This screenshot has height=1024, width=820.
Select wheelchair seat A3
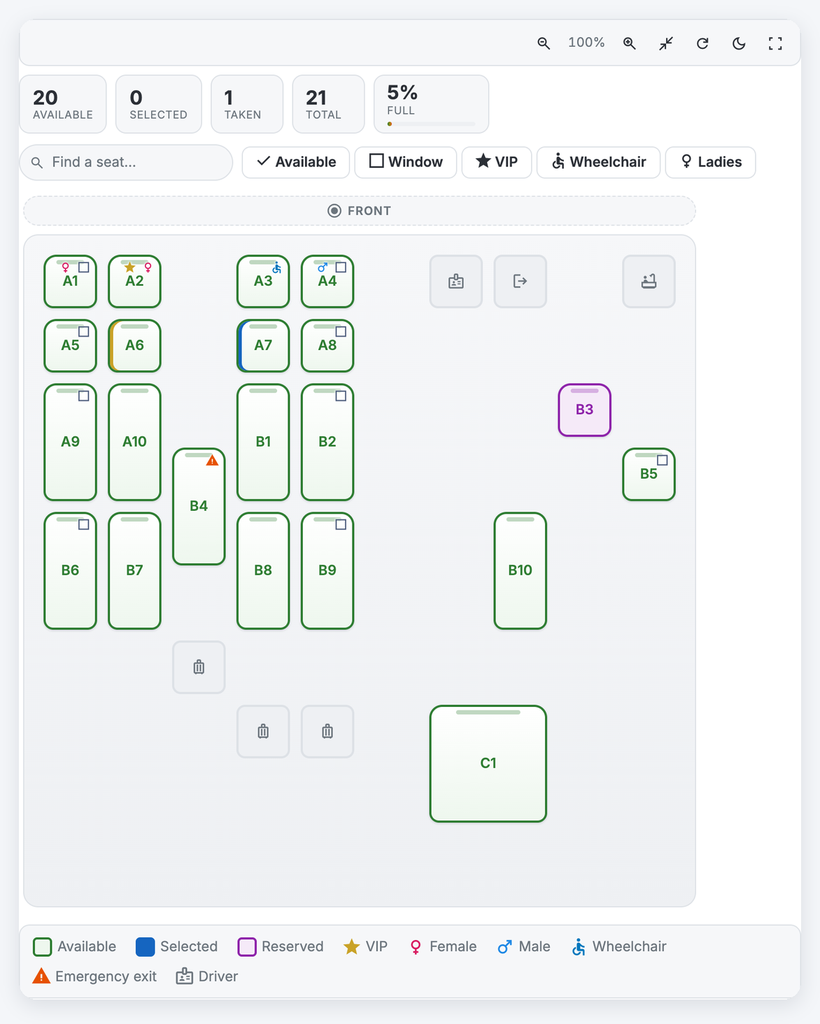263,281
